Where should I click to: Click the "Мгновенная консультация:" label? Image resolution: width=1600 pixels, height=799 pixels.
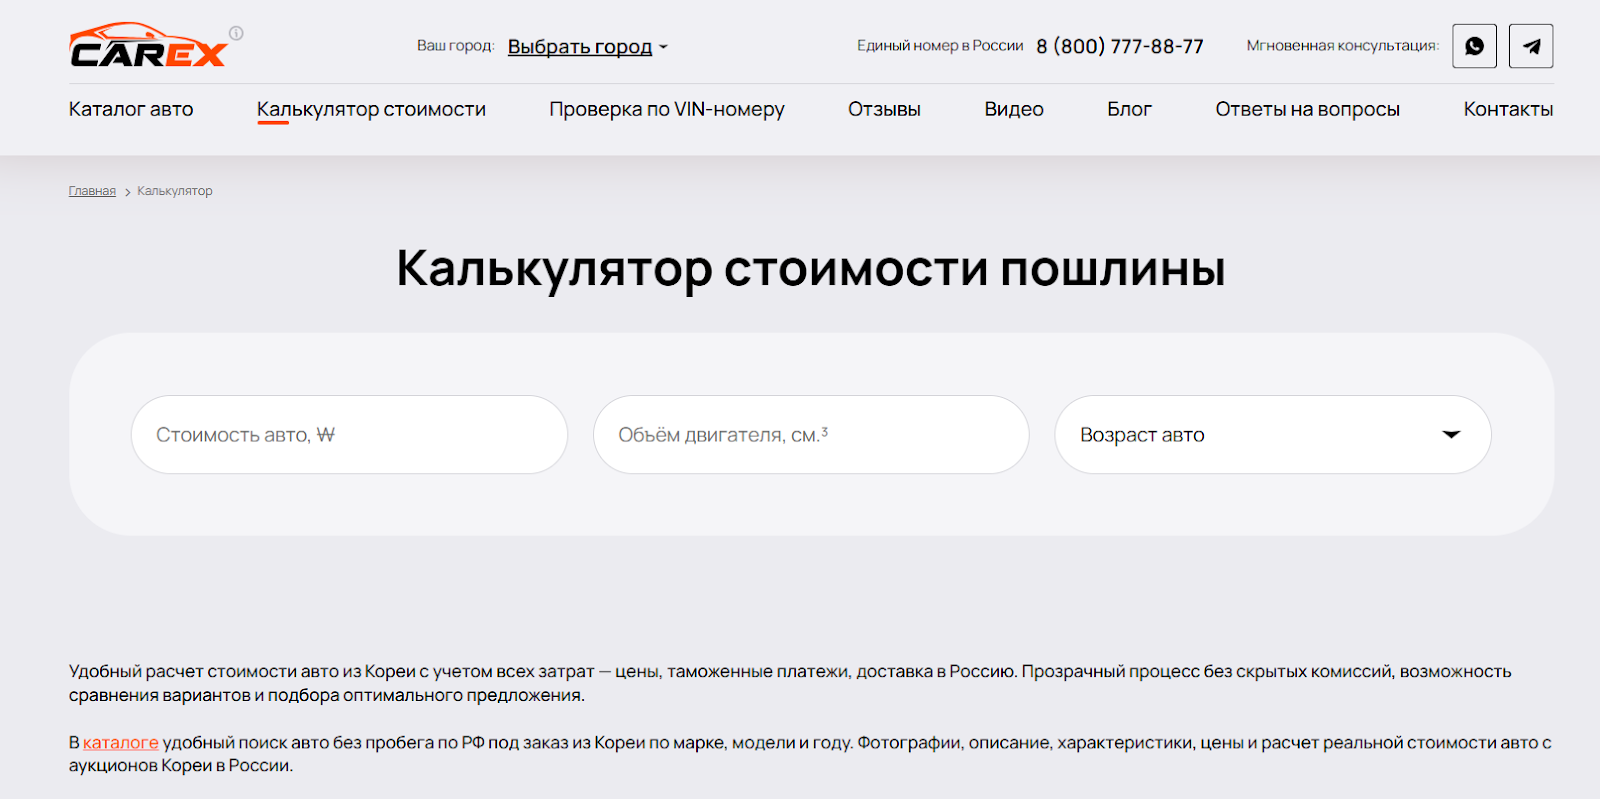1343,46
